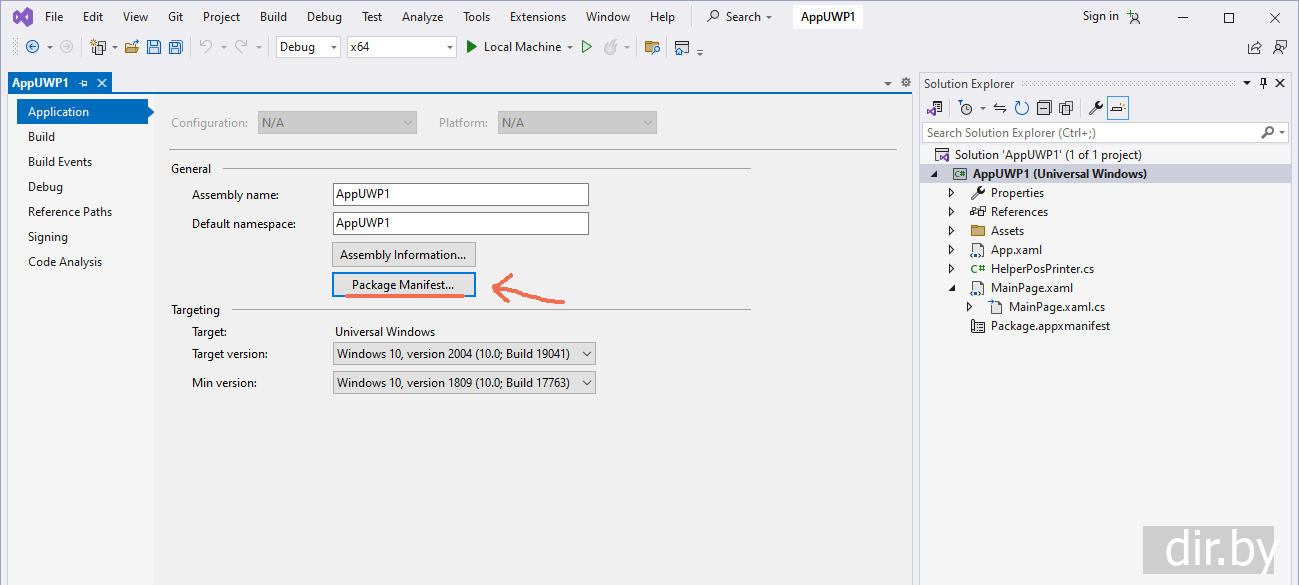Select Package.appxmanifest in Solution Explorer
Screen dimensions: 1299x585
[x=1049, y=326]
